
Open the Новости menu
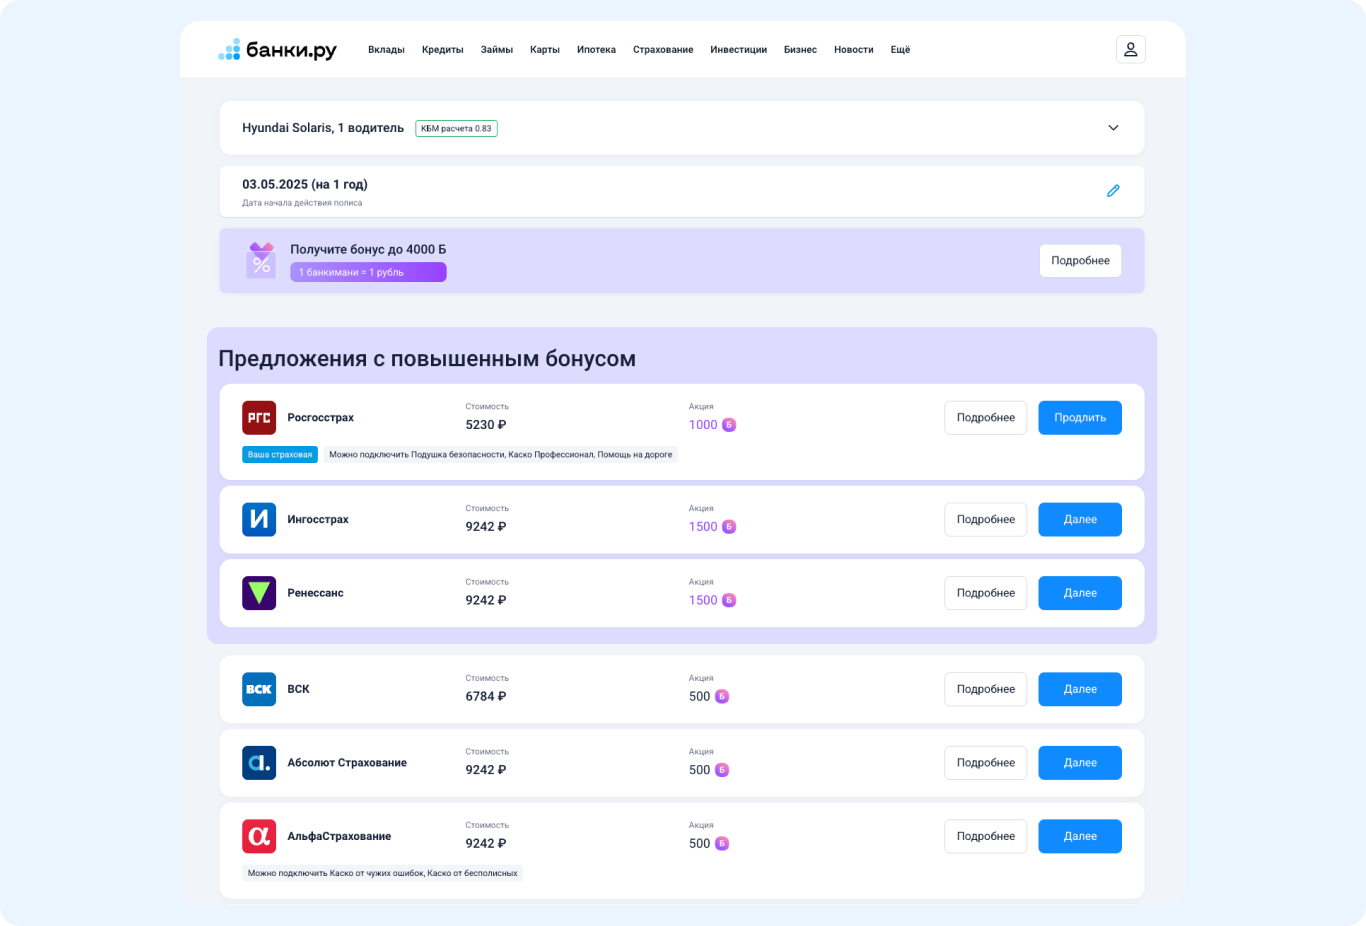pyautogui.click(x=854, y=50)
